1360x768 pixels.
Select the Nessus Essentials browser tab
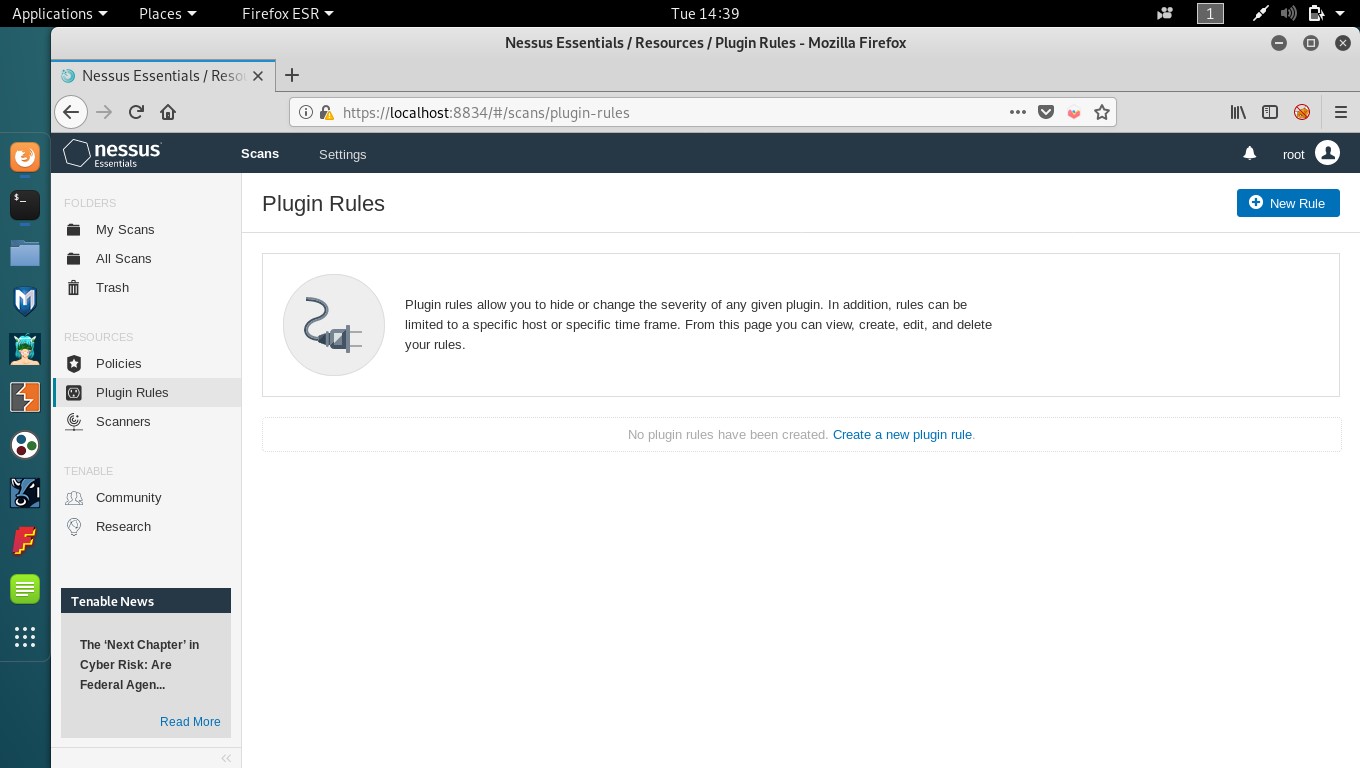pyautogui.click(x=162, y=76)
